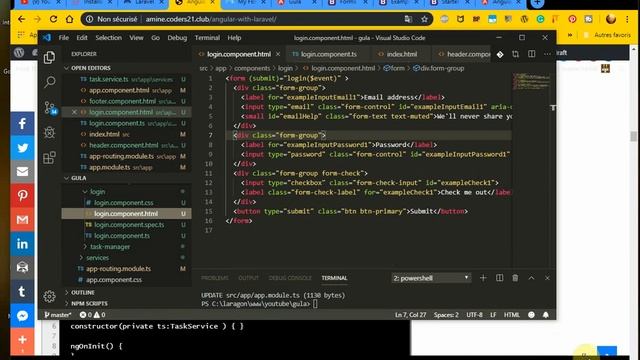Open notifications bell in status bar
This screenshot has width=640, height=360.
tap(546, 315)
